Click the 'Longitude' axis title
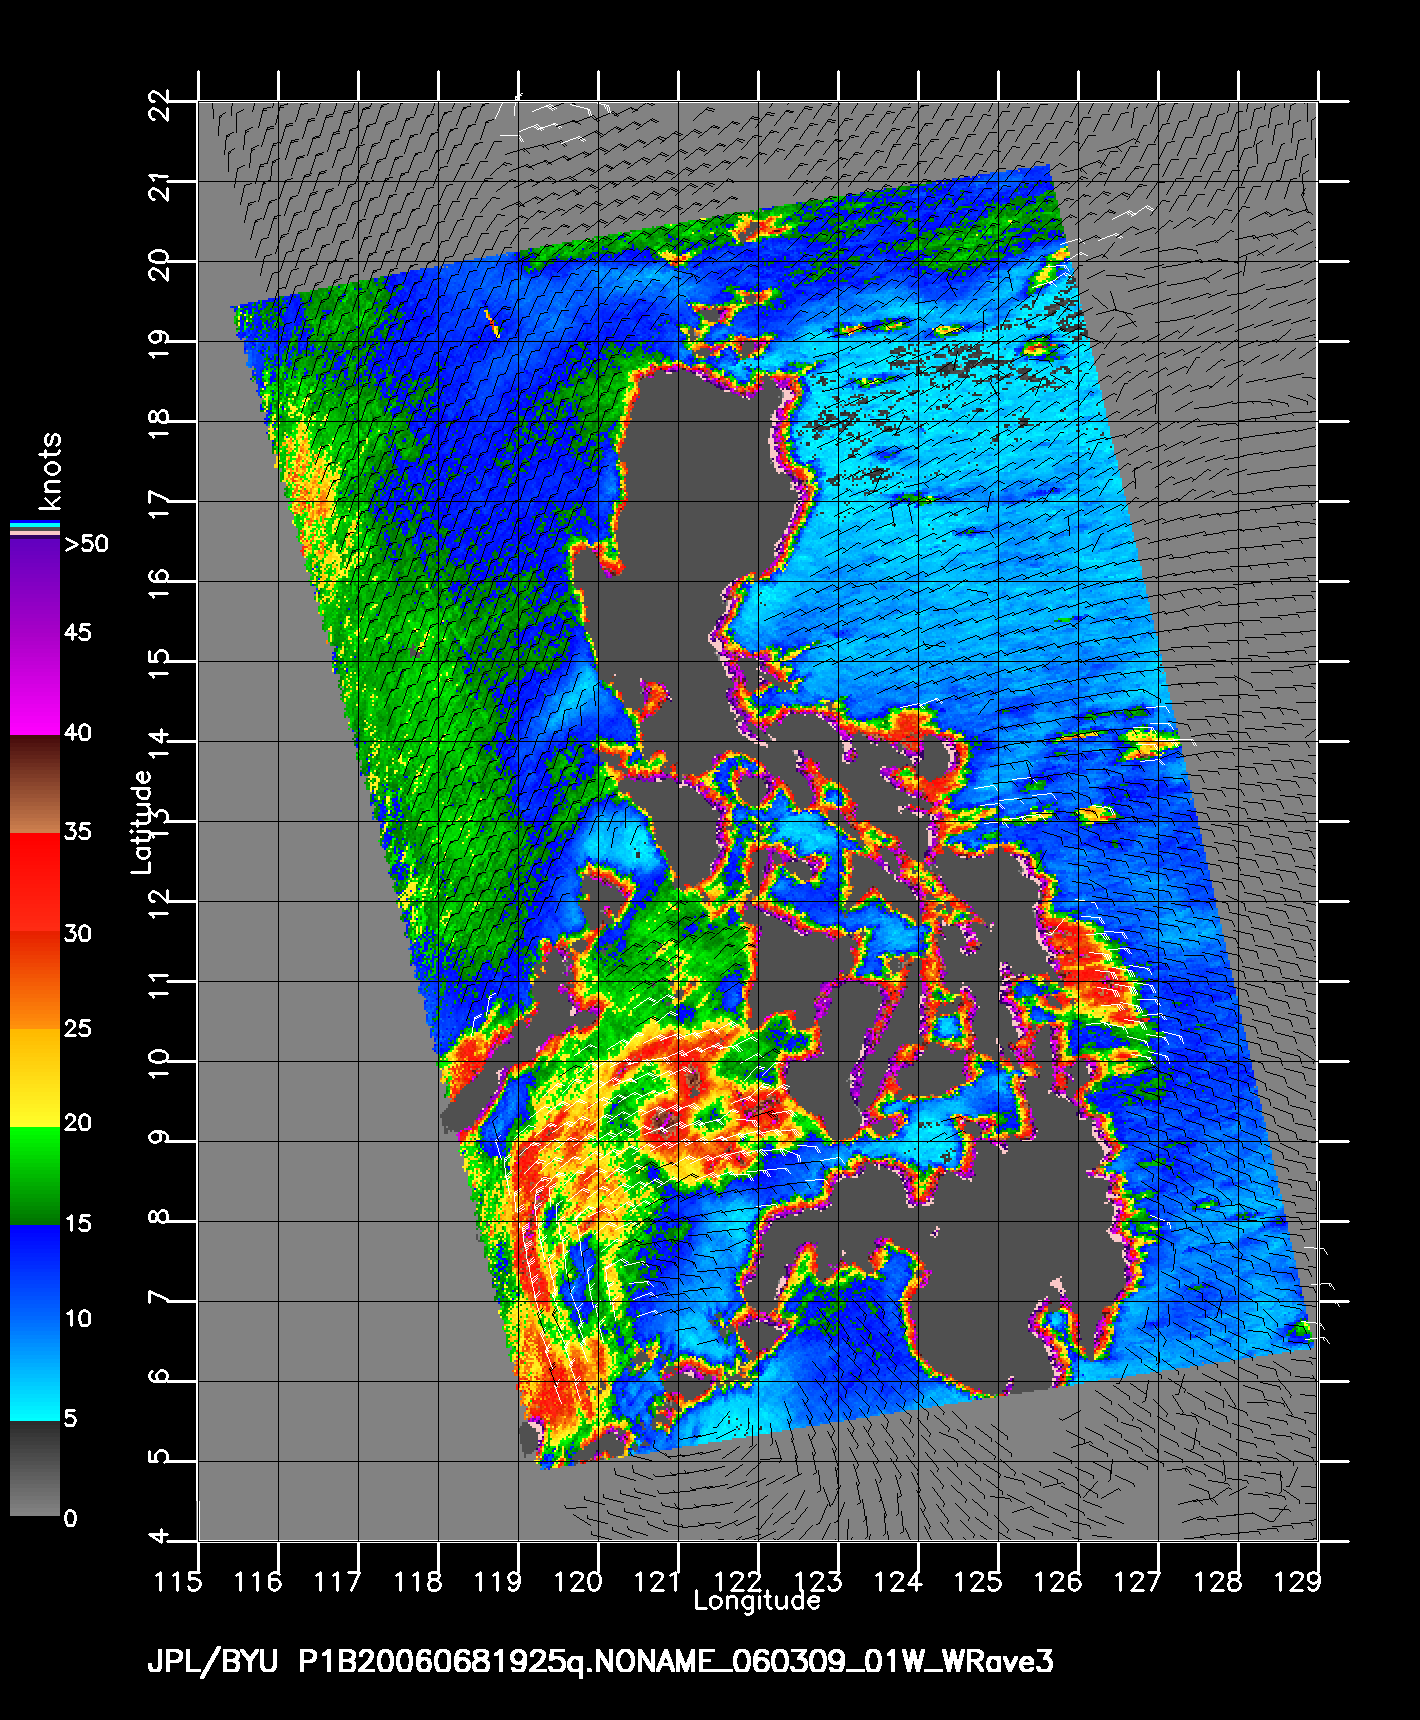Viewport: 1420px width, 1720px height. tap(757, 1601)
